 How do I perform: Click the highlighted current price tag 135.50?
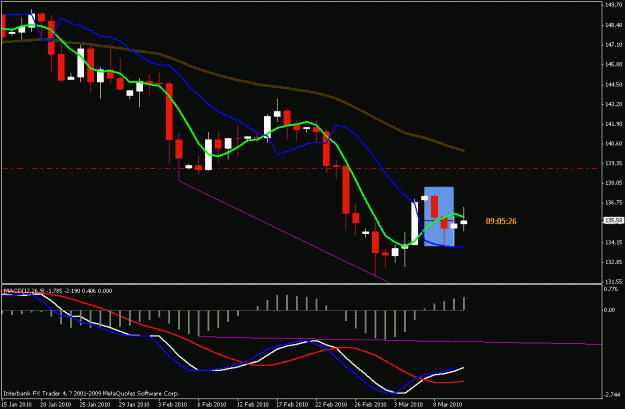coord(613,220)
